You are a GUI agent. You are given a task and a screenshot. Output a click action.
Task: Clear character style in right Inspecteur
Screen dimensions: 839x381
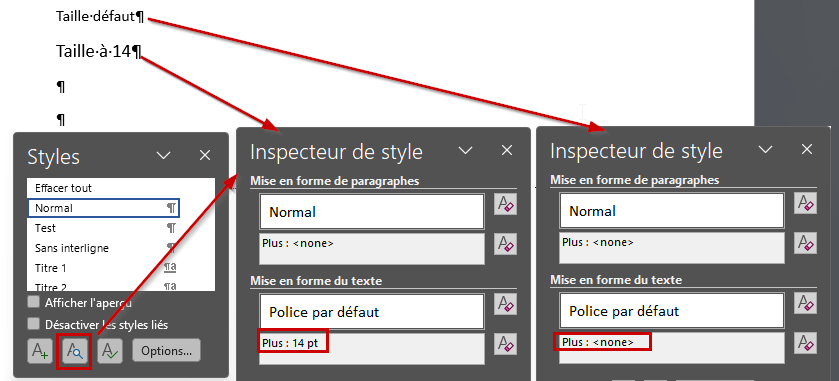coord(806,303)
